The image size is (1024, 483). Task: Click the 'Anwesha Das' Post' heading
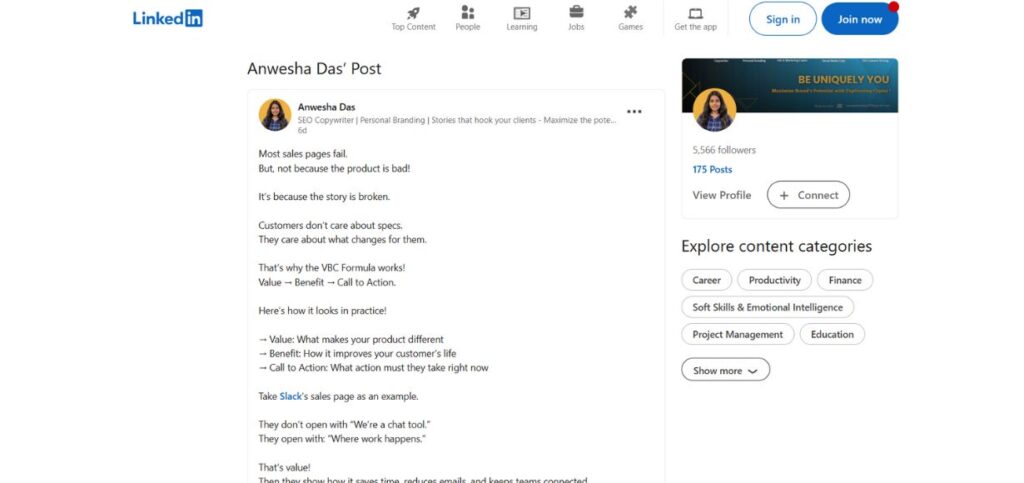coord(314,69)
